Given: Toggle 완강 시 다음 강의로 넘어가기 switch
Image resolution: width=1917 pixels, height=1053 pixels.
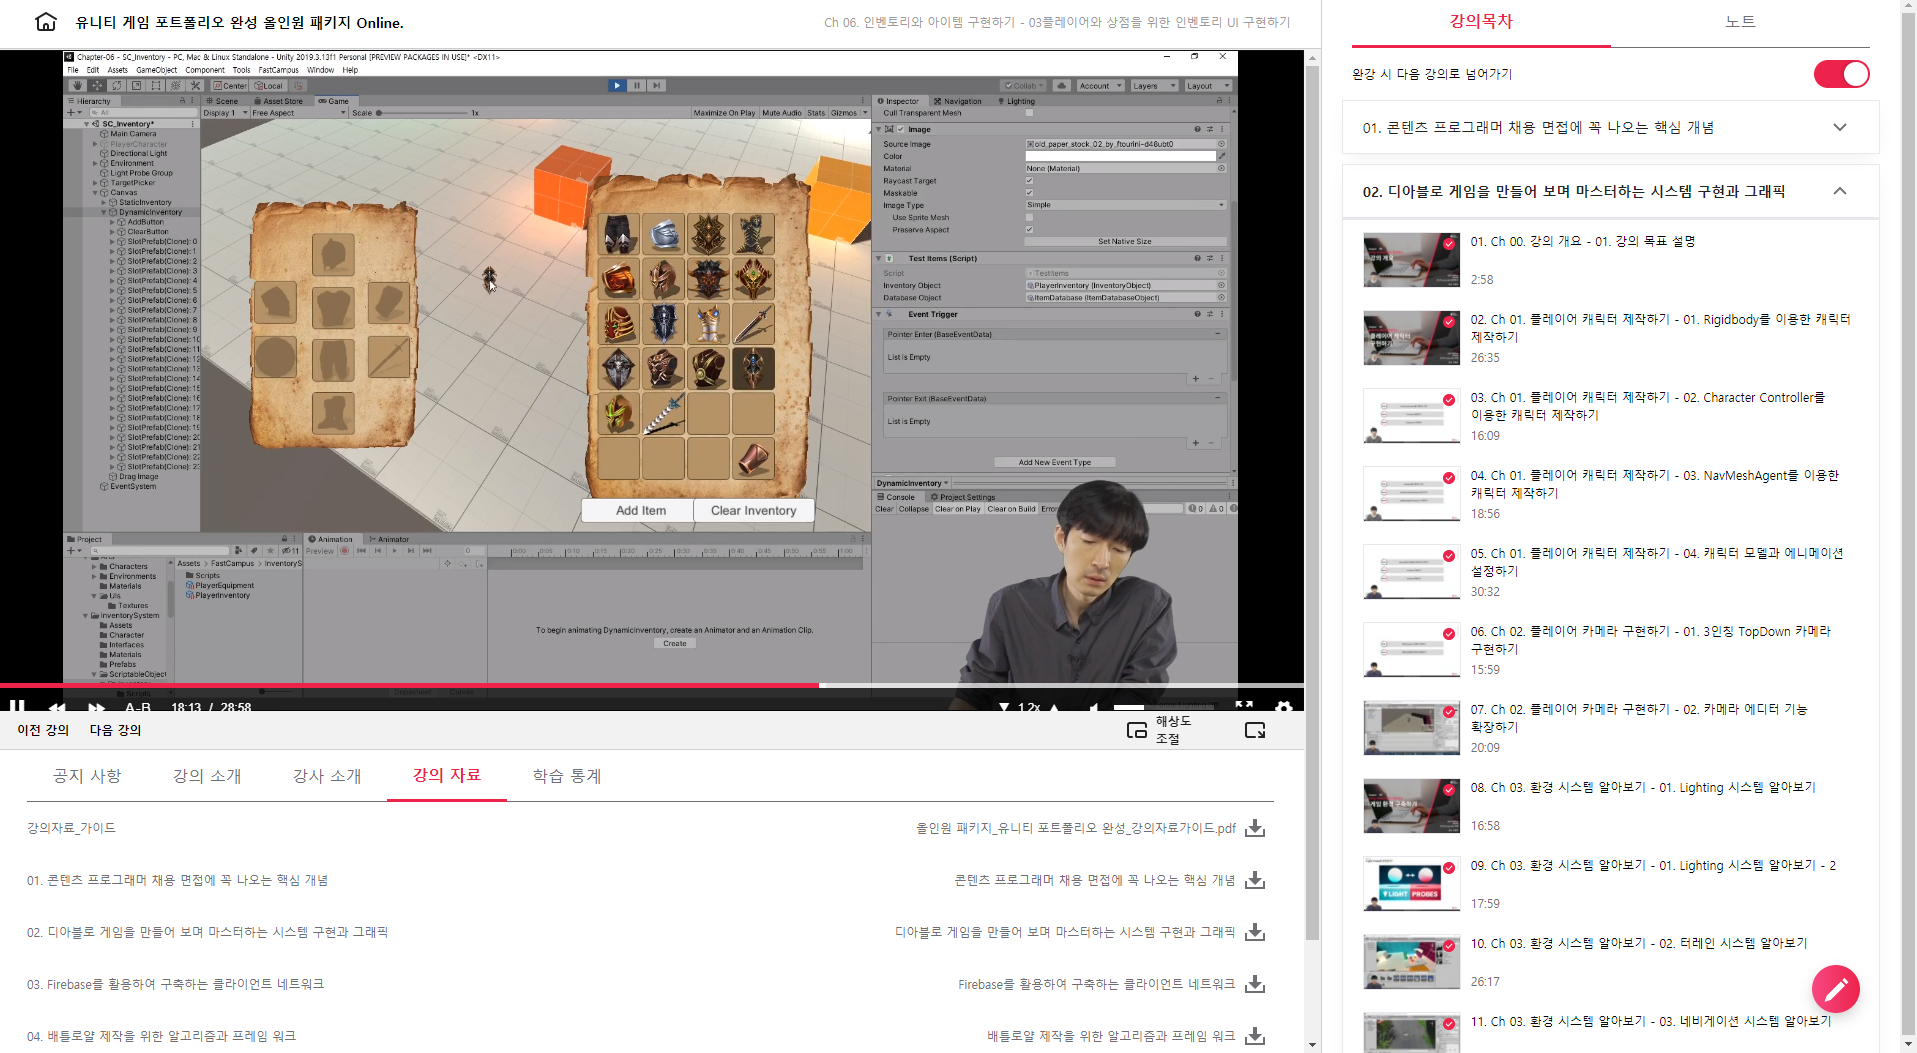Looking at the screenshot, I should coord(1841,74).
